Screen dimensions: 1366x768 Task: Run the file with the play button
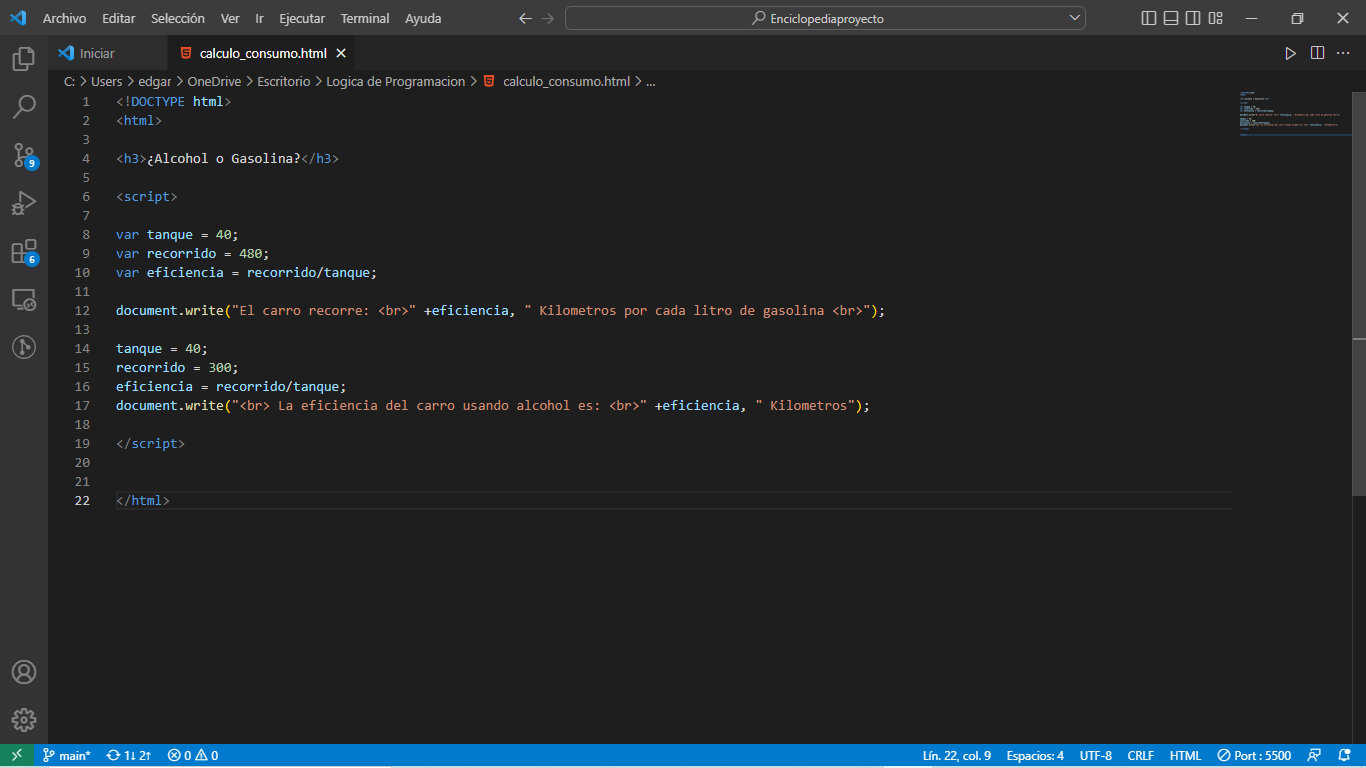pyautogui.click(x=1290, y=53)
